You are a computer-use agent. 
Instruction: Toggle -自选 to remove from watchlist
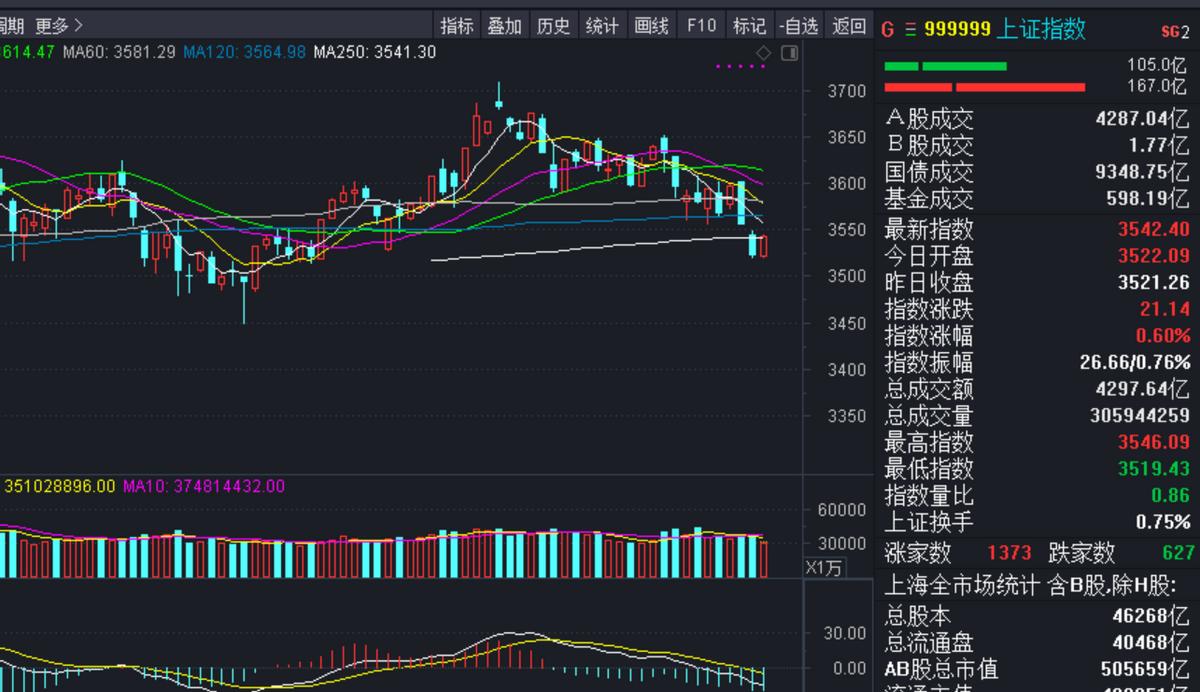tap(799, 26)
